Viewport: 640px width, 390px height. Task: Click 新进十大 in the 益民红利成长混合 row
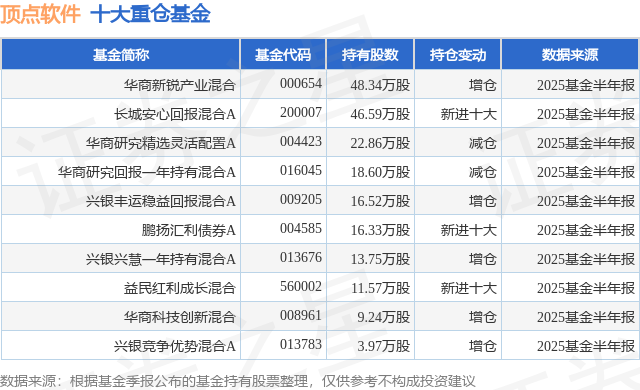469,288
